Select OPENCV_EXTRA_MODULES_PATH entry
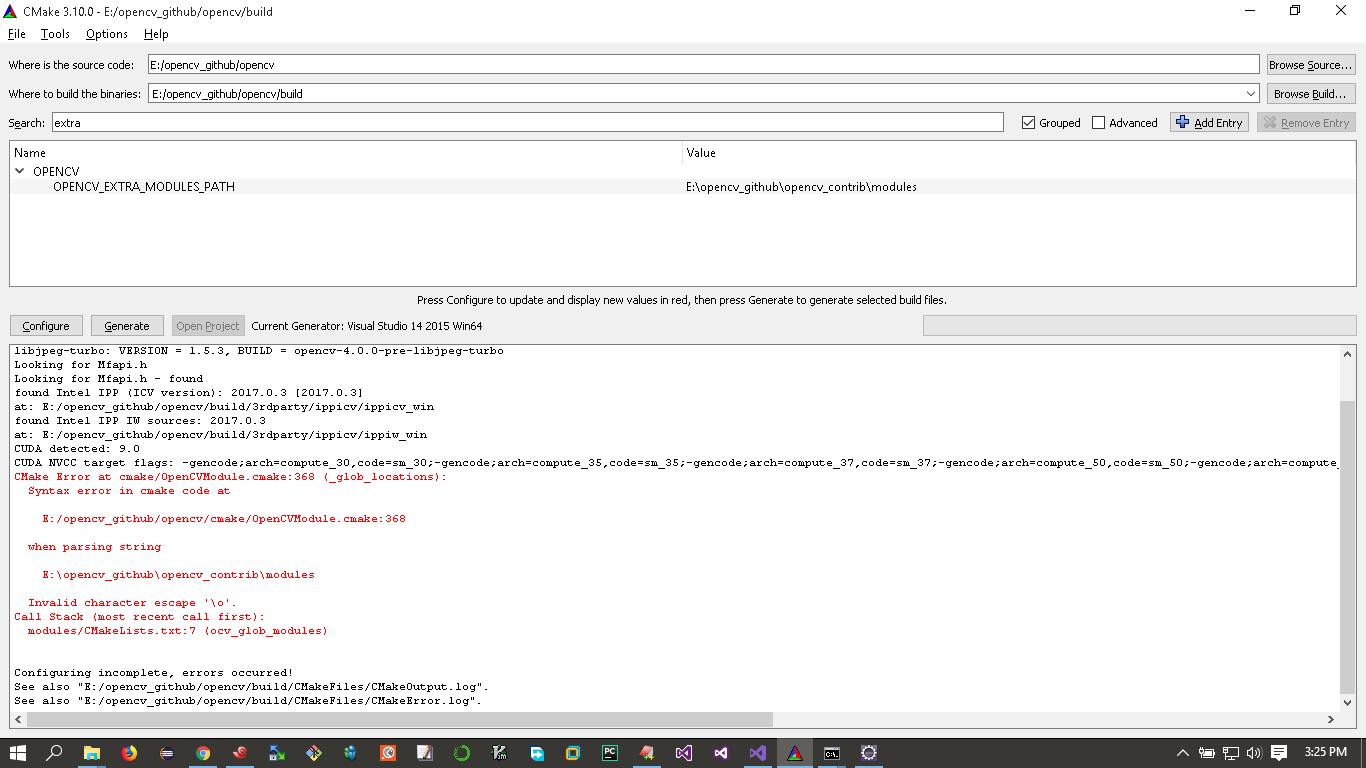The width and height of the screenshot is (1366, 768). click(x=144, y=187)
